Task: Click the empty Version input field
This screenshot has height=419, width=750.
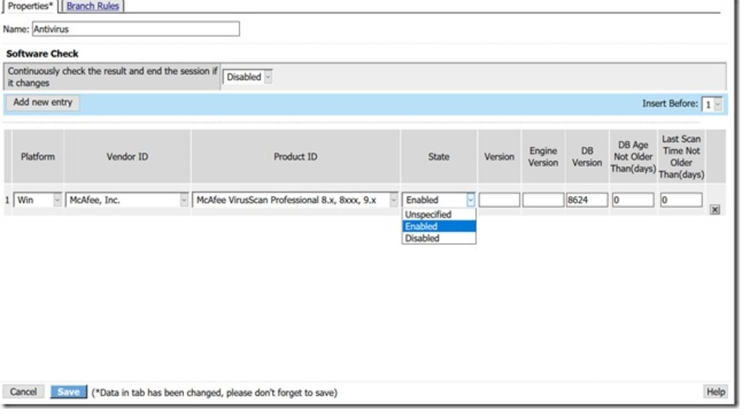Action: pyautogui.click(x=499, y=200)
